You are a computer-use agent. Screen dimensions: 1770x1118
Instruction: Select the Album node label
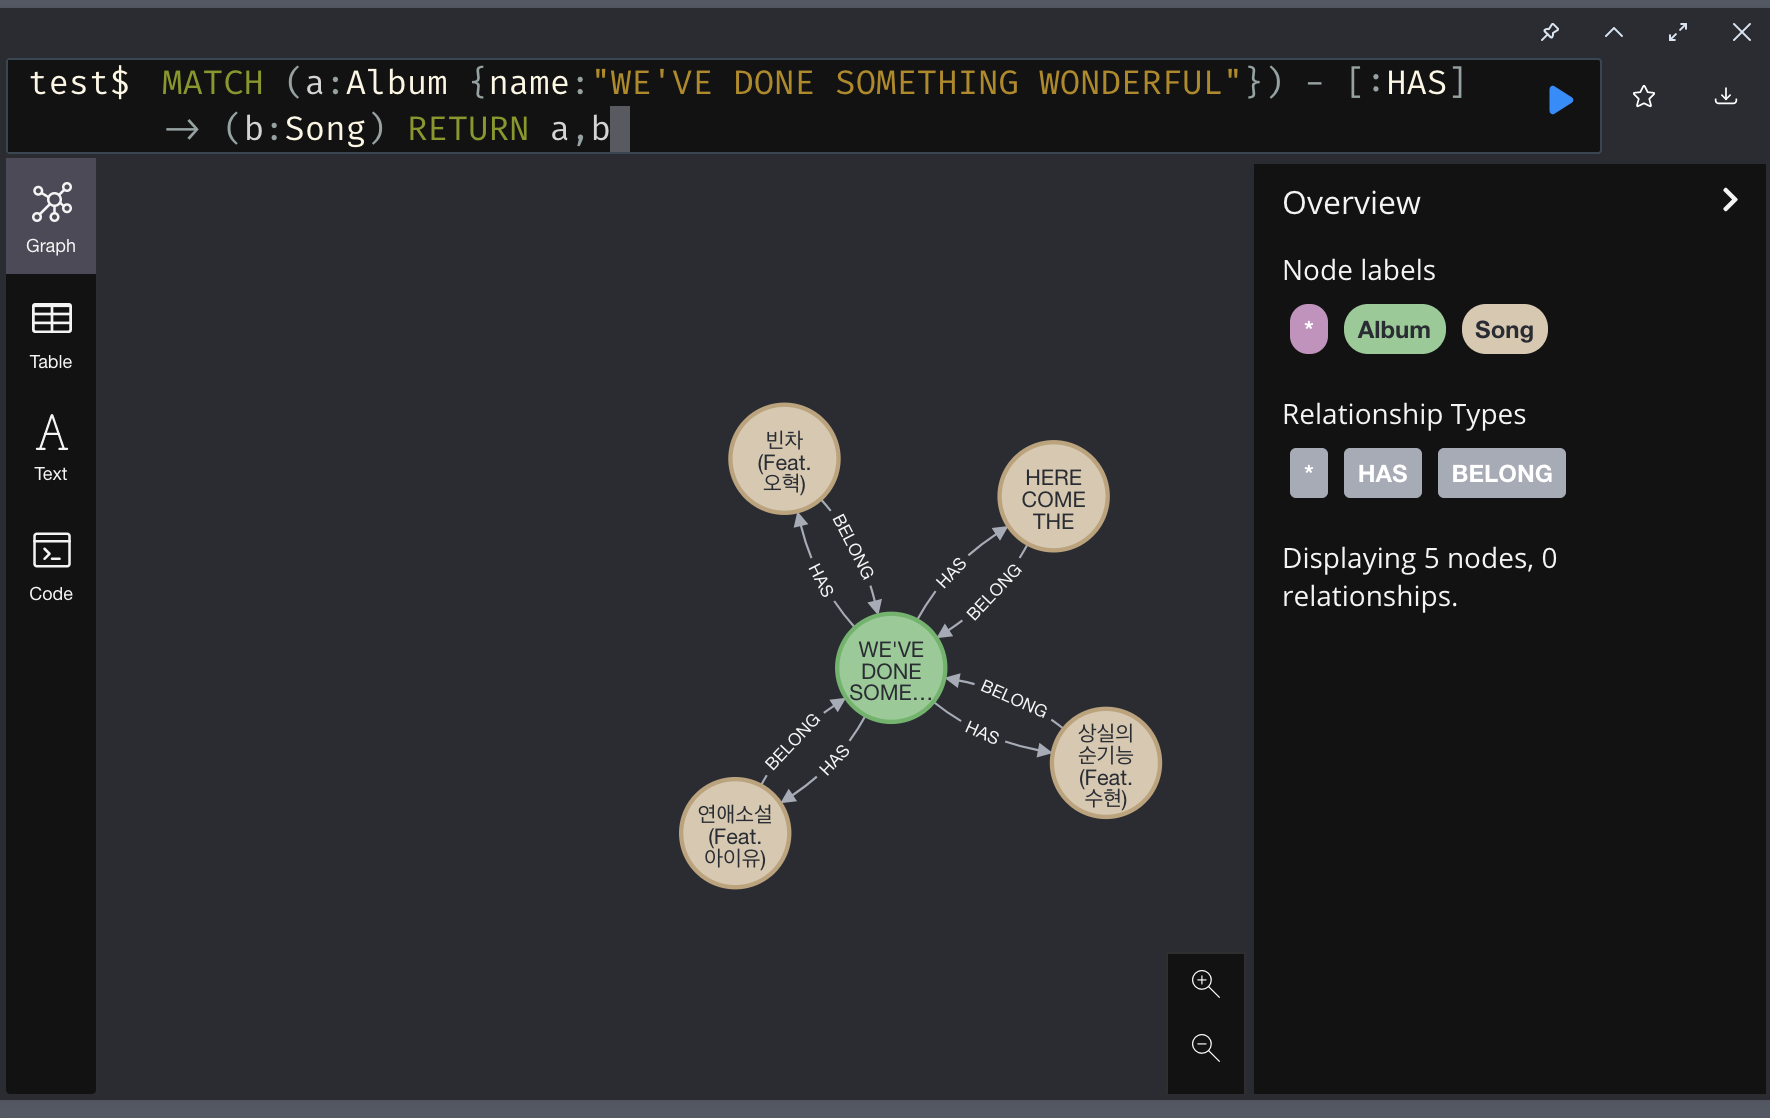click(1394, 329)
